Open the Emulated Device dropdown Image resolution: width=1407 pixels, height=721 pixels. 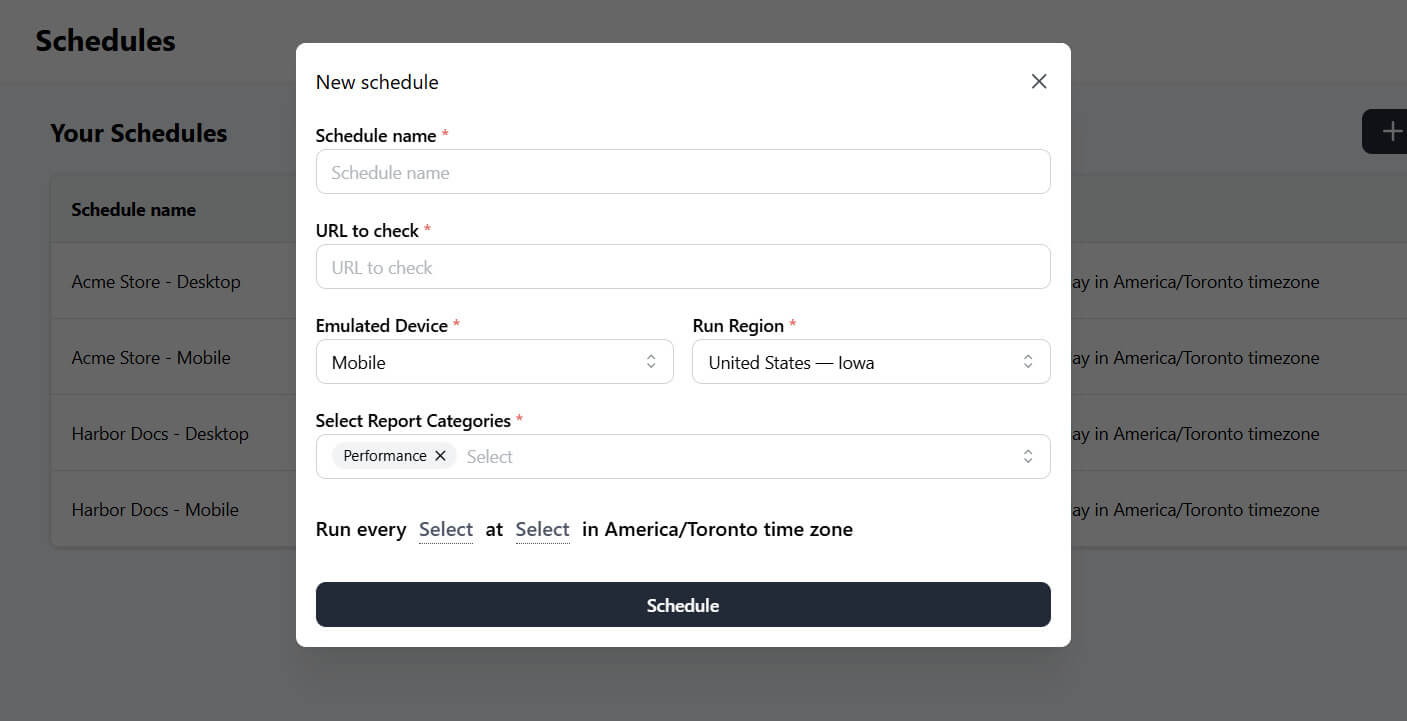coord(495,362)
